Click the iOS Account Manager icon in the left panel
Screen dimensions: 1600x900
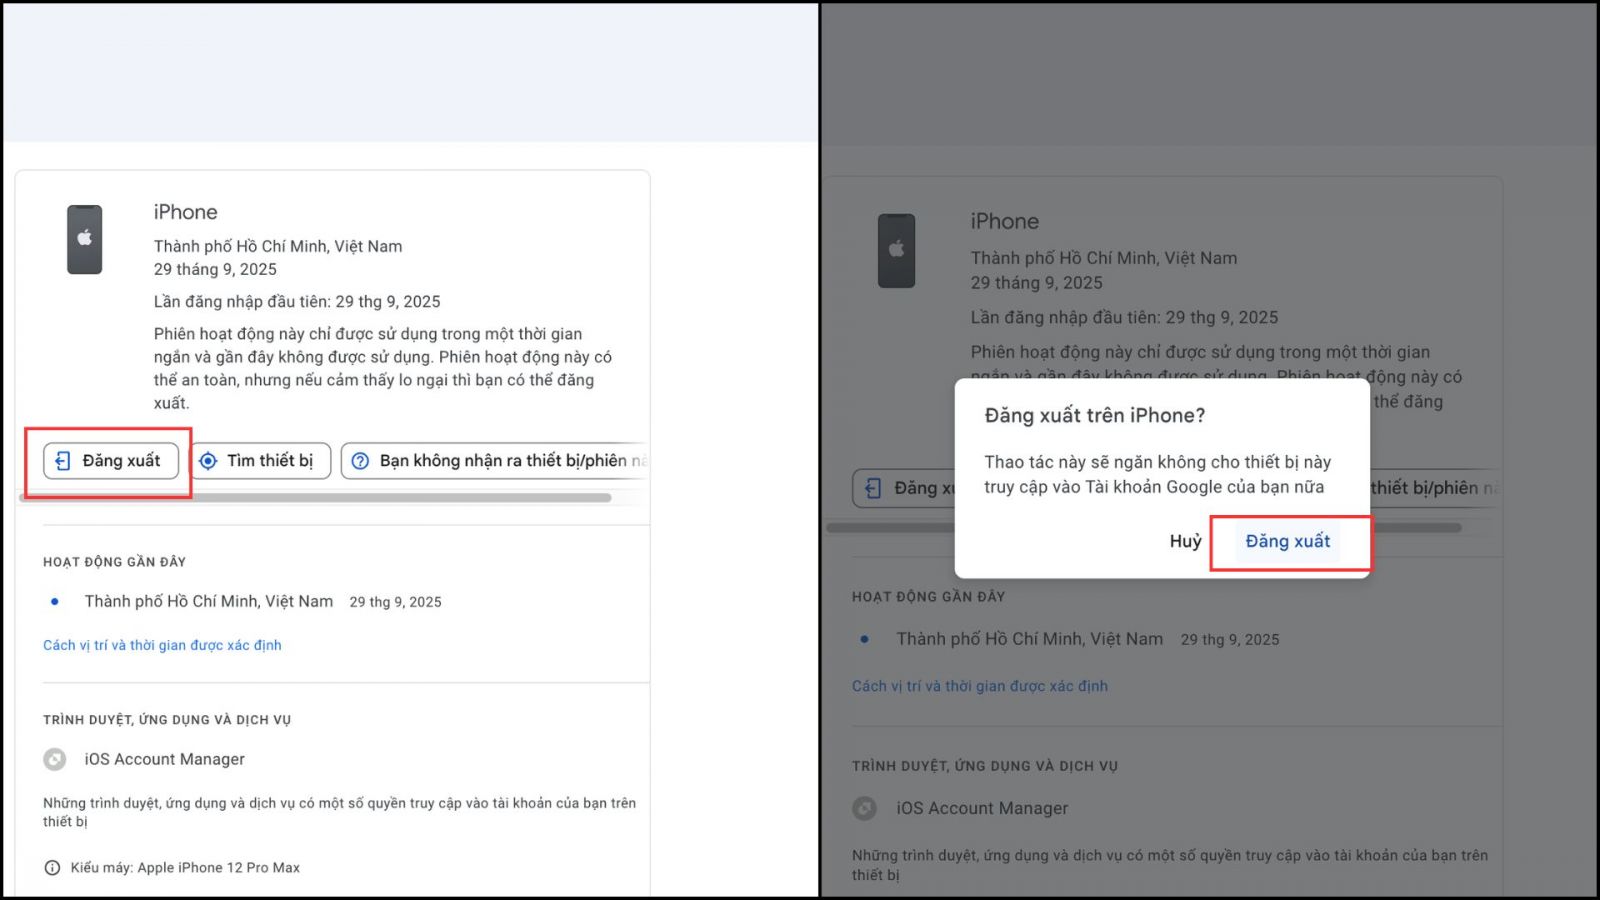click(x=55, y=760)
